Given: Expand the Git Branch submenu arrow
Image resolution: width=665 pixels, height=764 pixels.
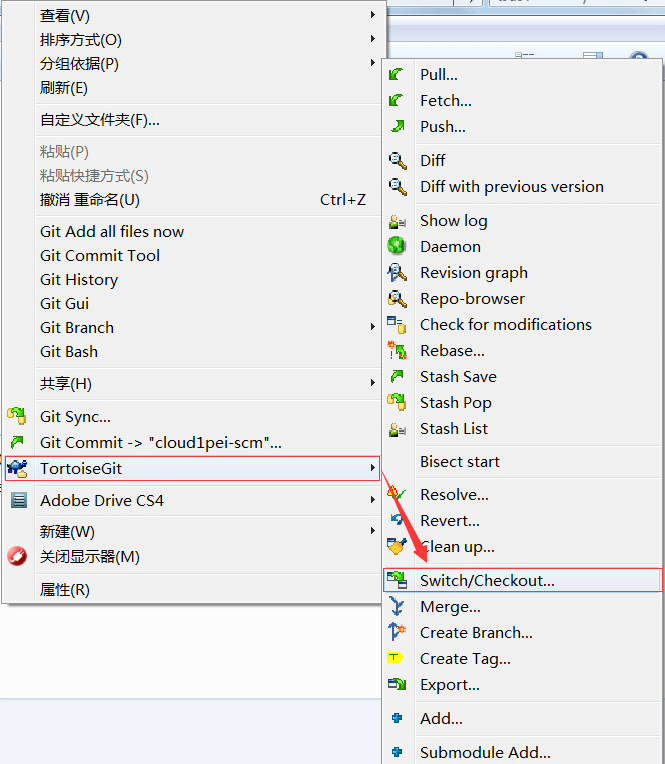Looking at the screenshot, I should [x=373, y=326].
